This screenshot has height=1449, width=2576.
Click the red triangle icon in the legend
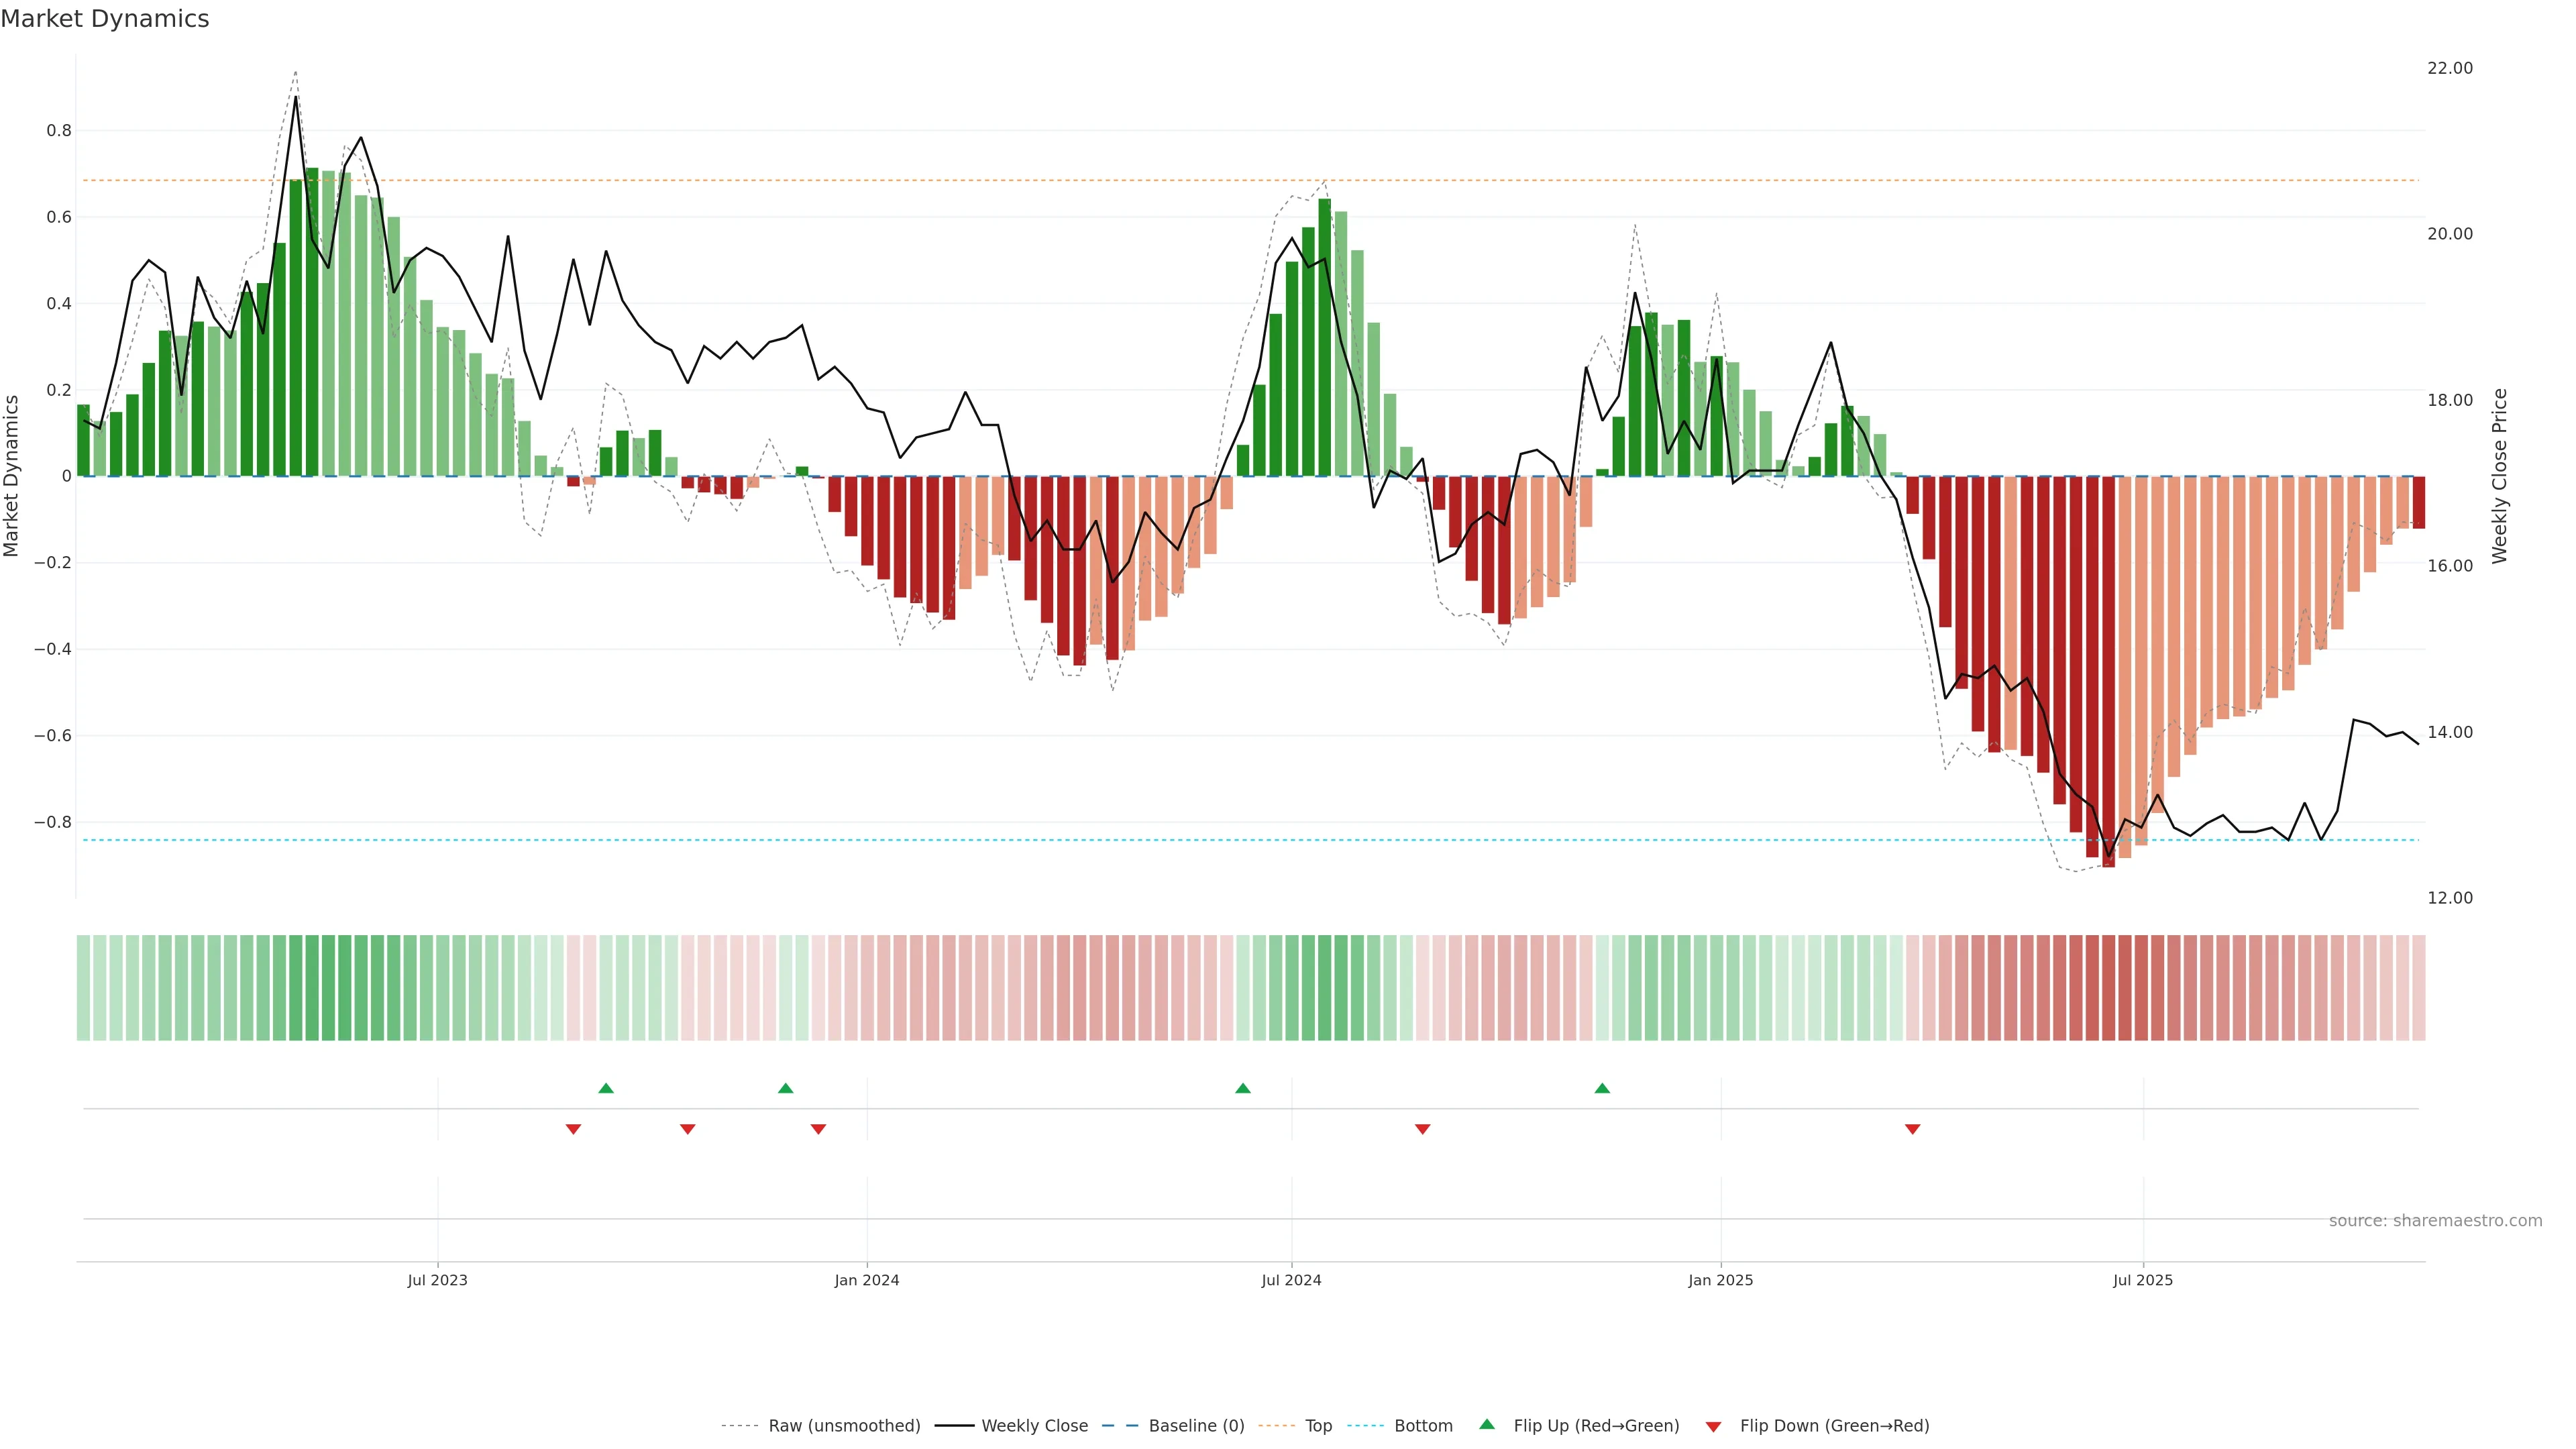coord(1713,1427)
